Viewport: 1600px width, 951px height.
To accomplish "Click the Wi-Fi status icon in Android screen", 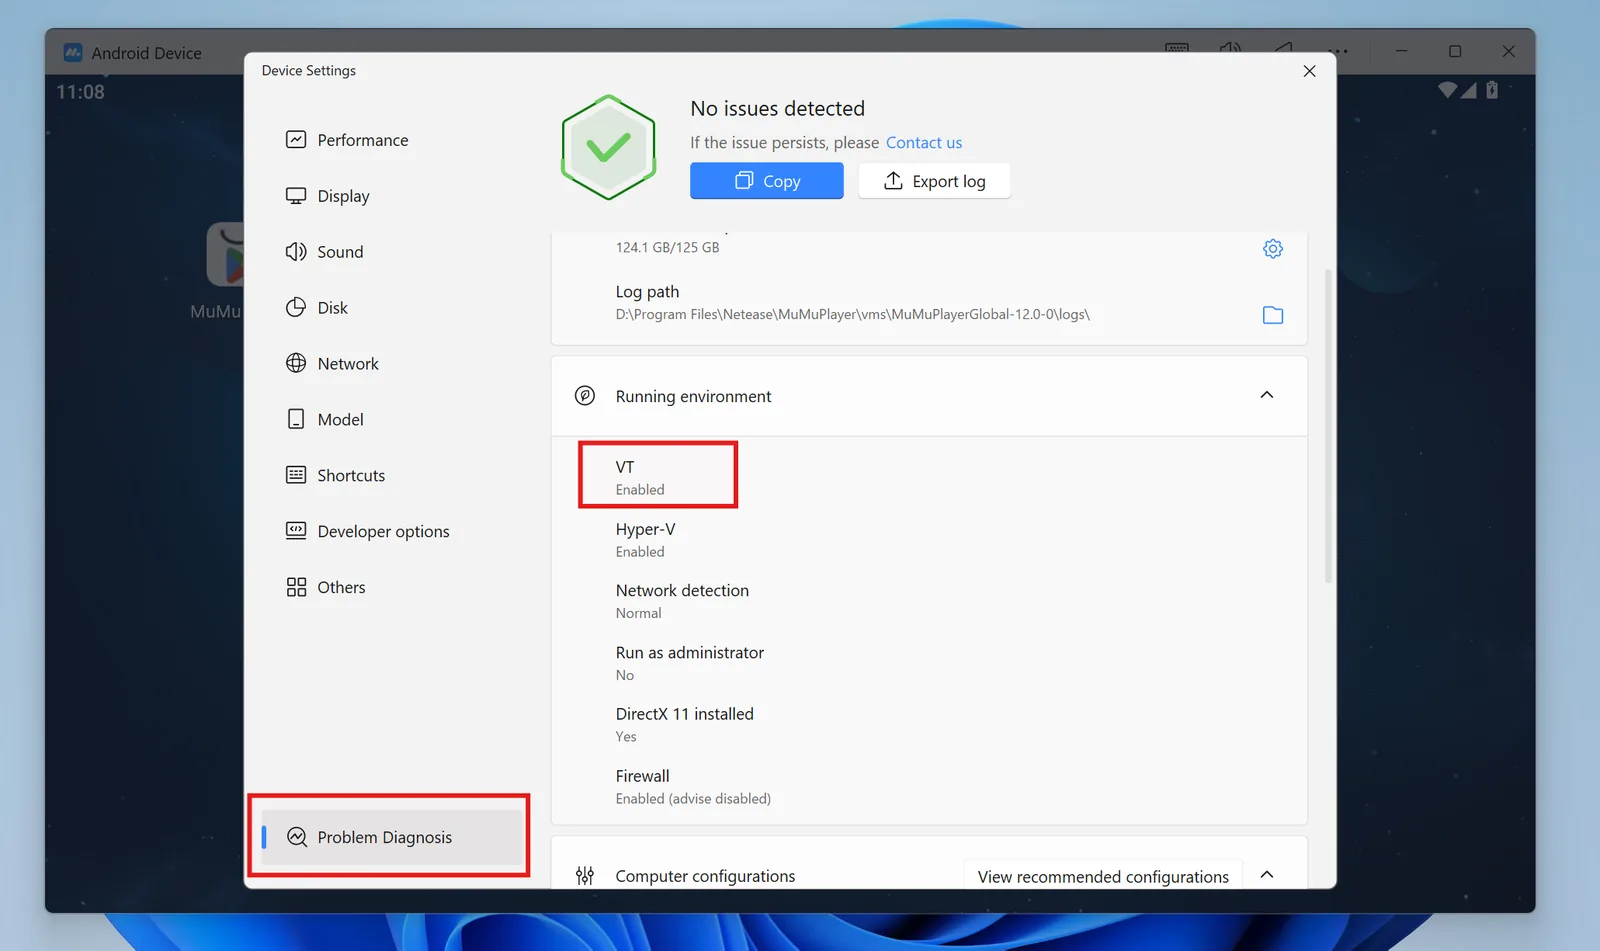I will tap(1447, 90).
